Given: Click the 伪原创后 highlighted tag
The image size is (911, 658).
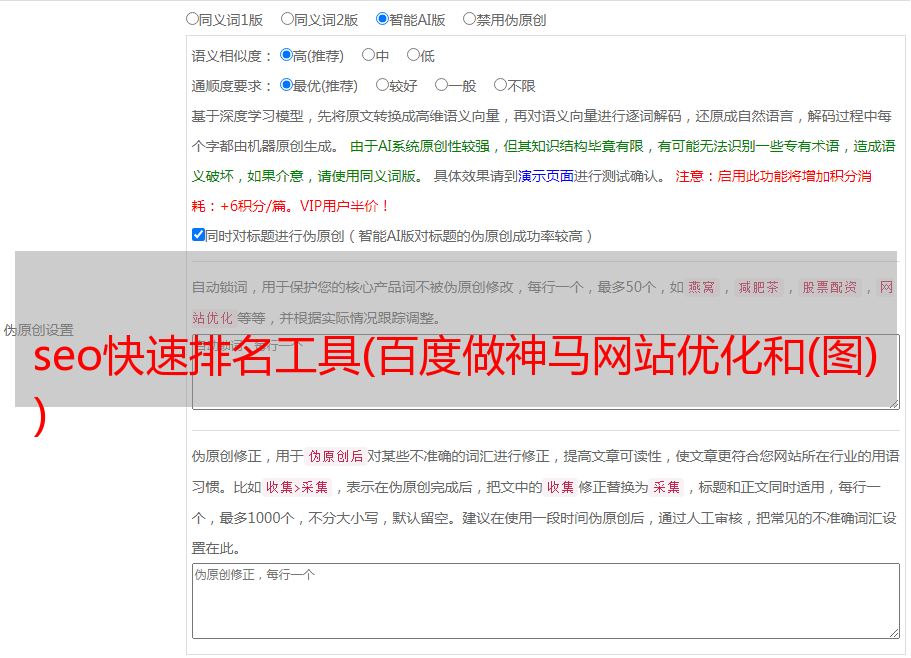Looking at the screenshot, I should [x=336, y=456].
